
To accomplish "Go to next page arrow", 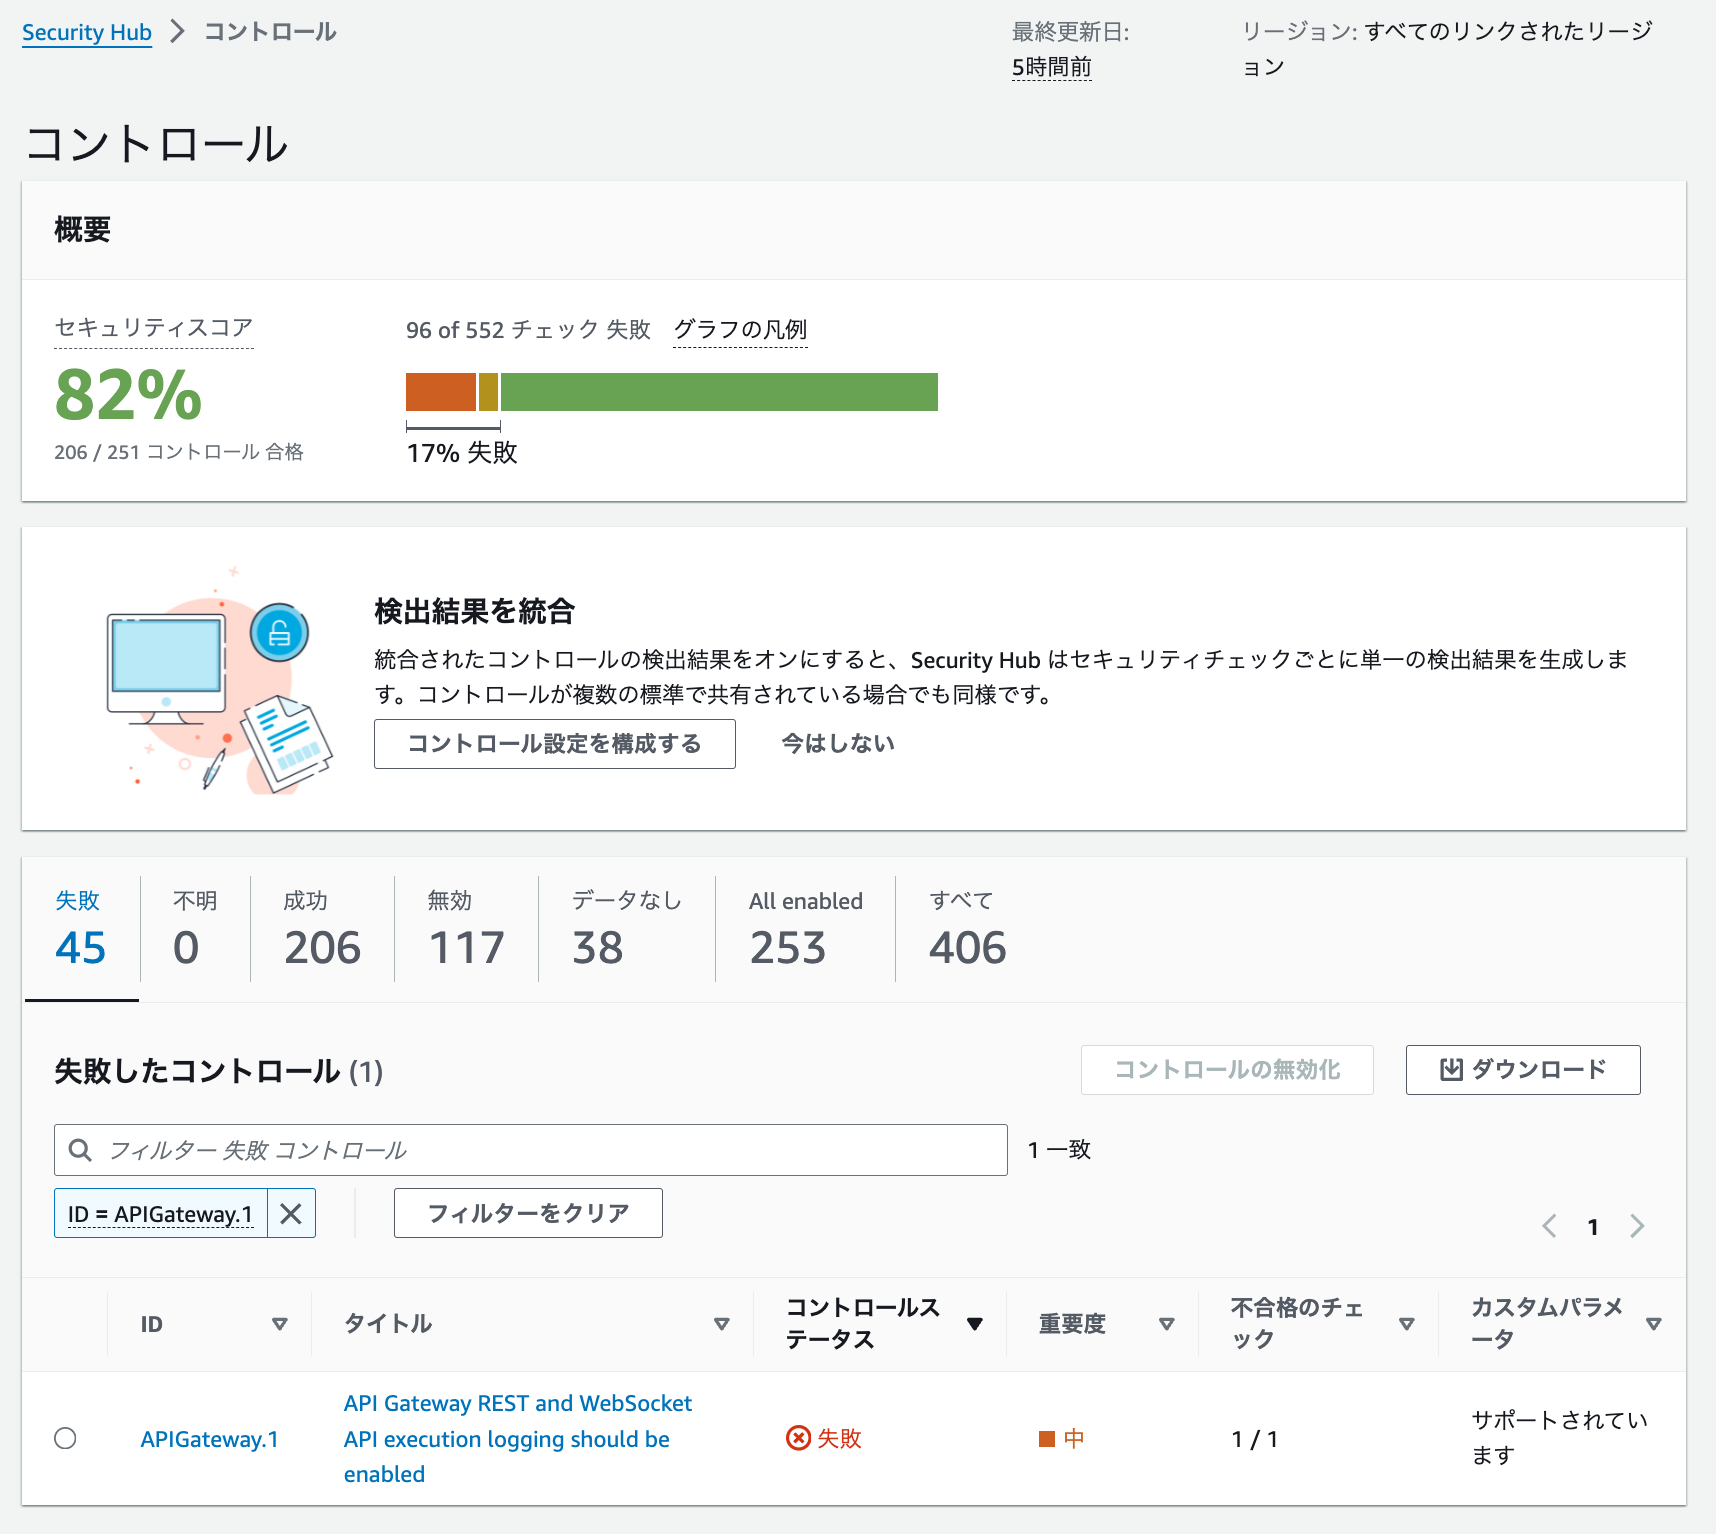I will [1637, 1226].
